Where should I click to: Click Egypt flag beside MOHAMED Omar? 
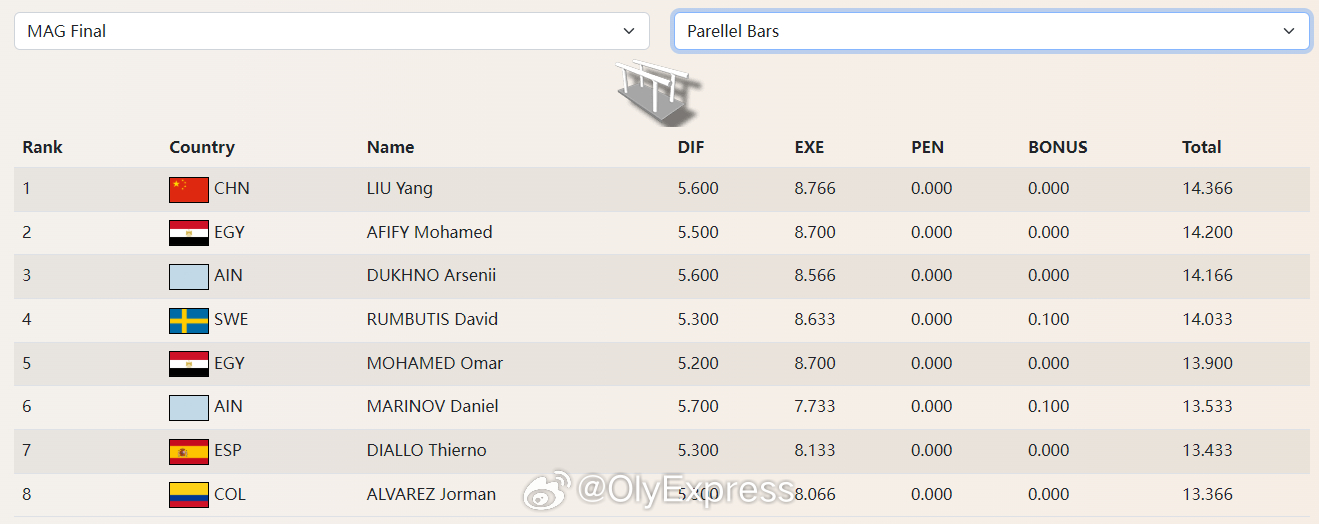point(189,364)
